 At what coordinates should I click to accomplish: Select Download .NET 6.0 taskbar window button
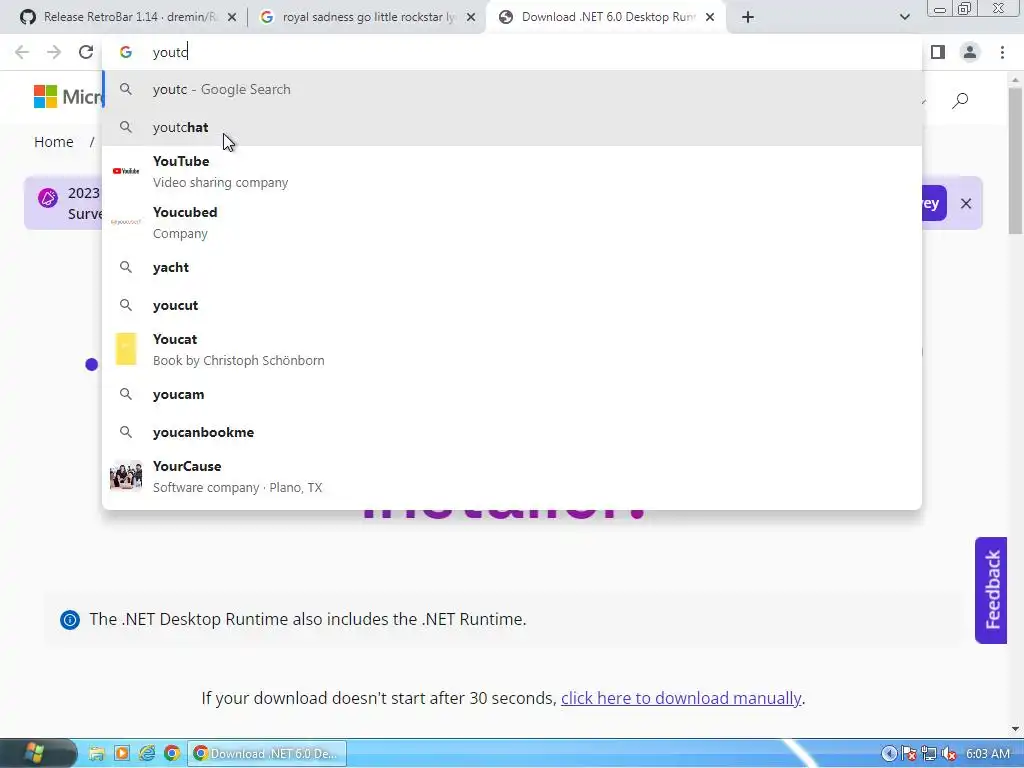267,754
